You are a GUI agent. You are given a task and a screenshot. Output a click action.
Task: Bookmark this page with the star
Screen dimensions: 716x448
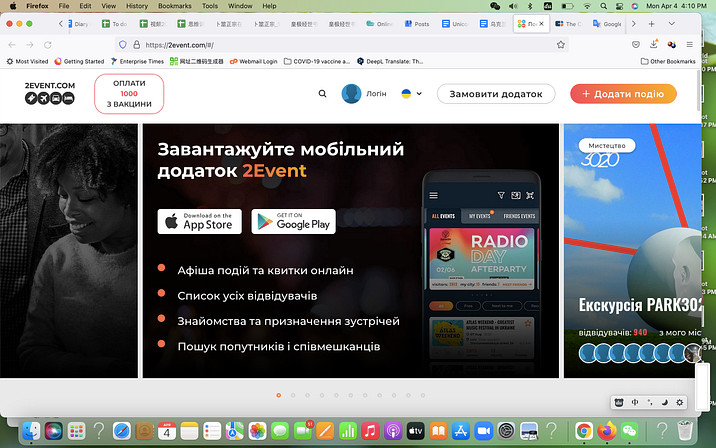561,45
